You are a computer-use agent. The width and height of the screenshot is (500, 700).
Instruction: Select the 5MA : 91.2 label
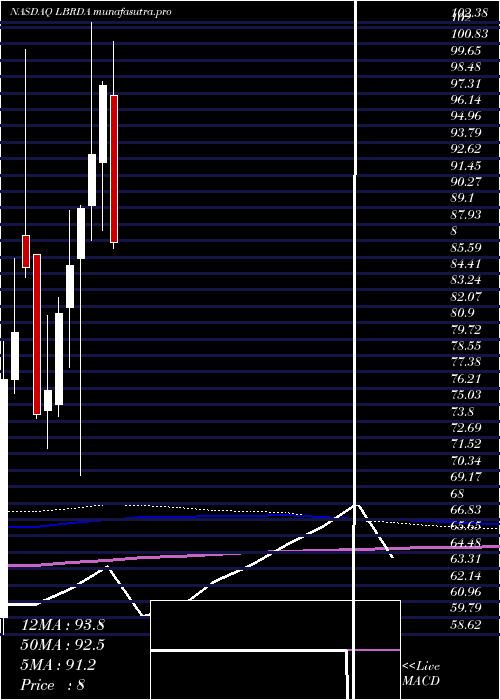click(58, 665)
